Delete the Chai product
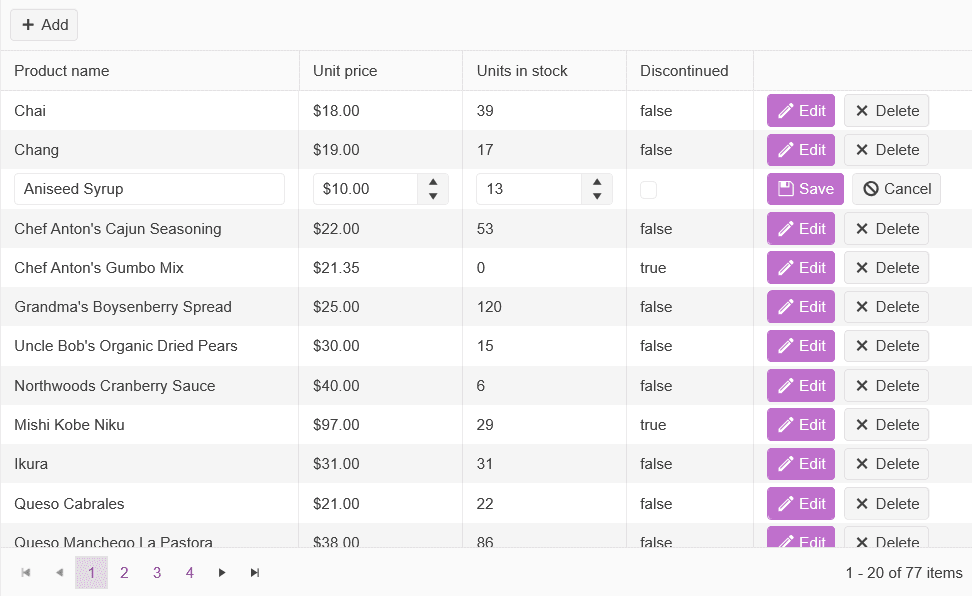972x596 pixels. pos(886,110)
